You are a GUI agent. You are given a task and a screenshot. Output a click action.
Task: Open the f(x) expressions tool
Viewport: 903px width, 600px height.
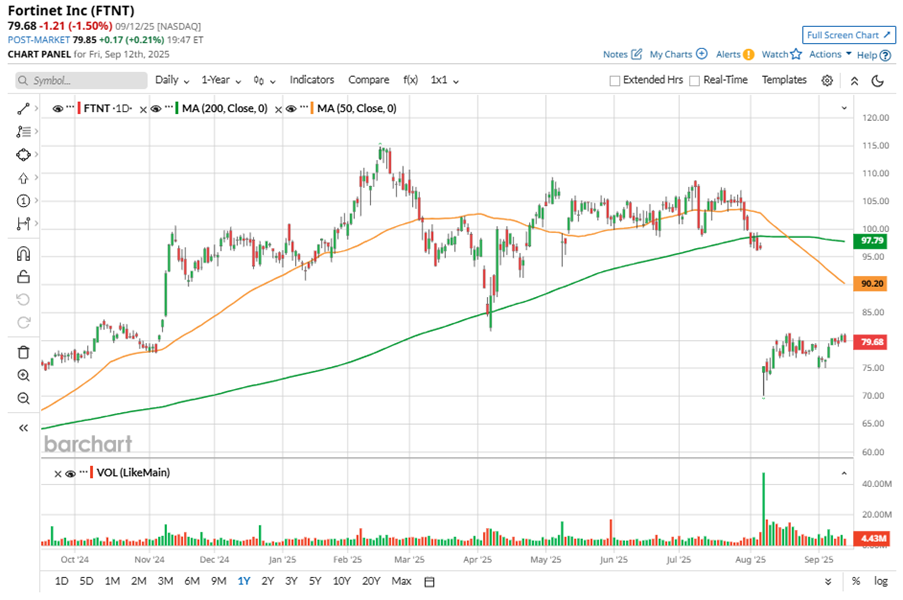coord(410,80)
